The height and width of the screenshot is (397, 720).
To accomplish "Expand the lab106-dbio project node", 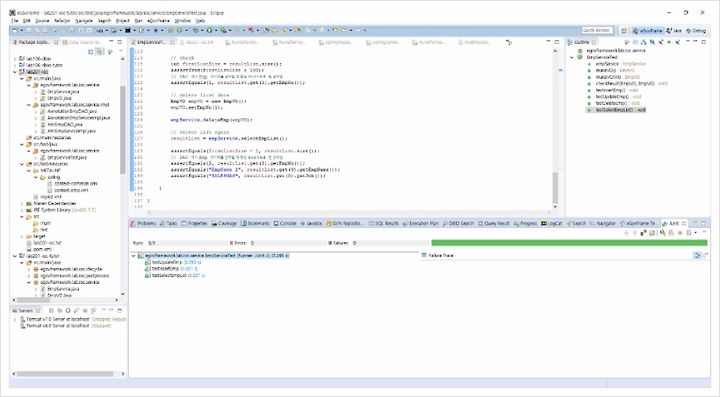I will coord(15,59).
